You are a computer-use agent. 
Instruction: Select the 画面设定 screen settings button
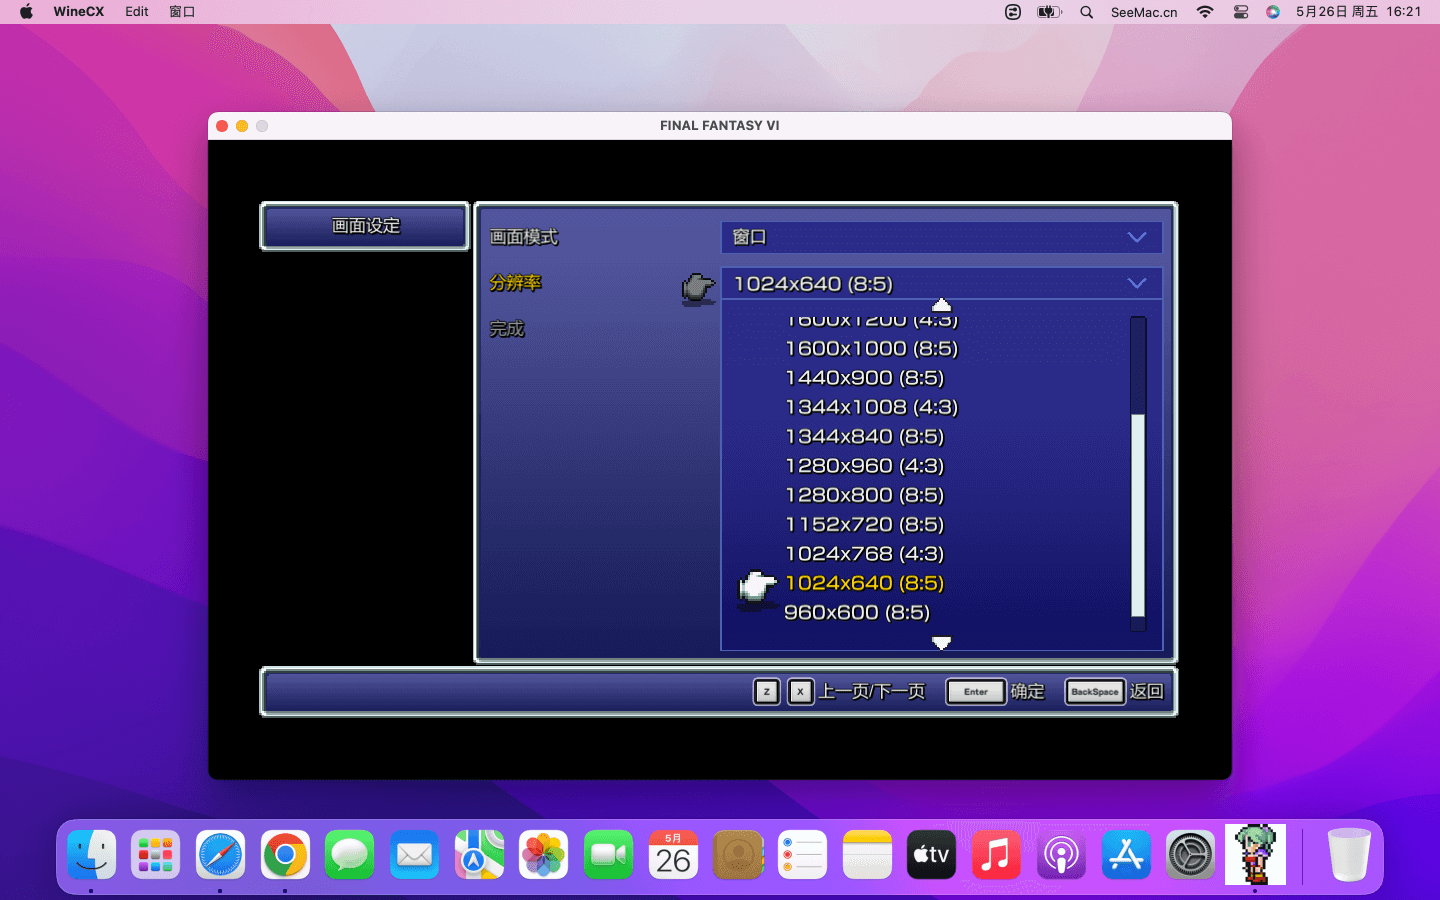pos(365,226)
